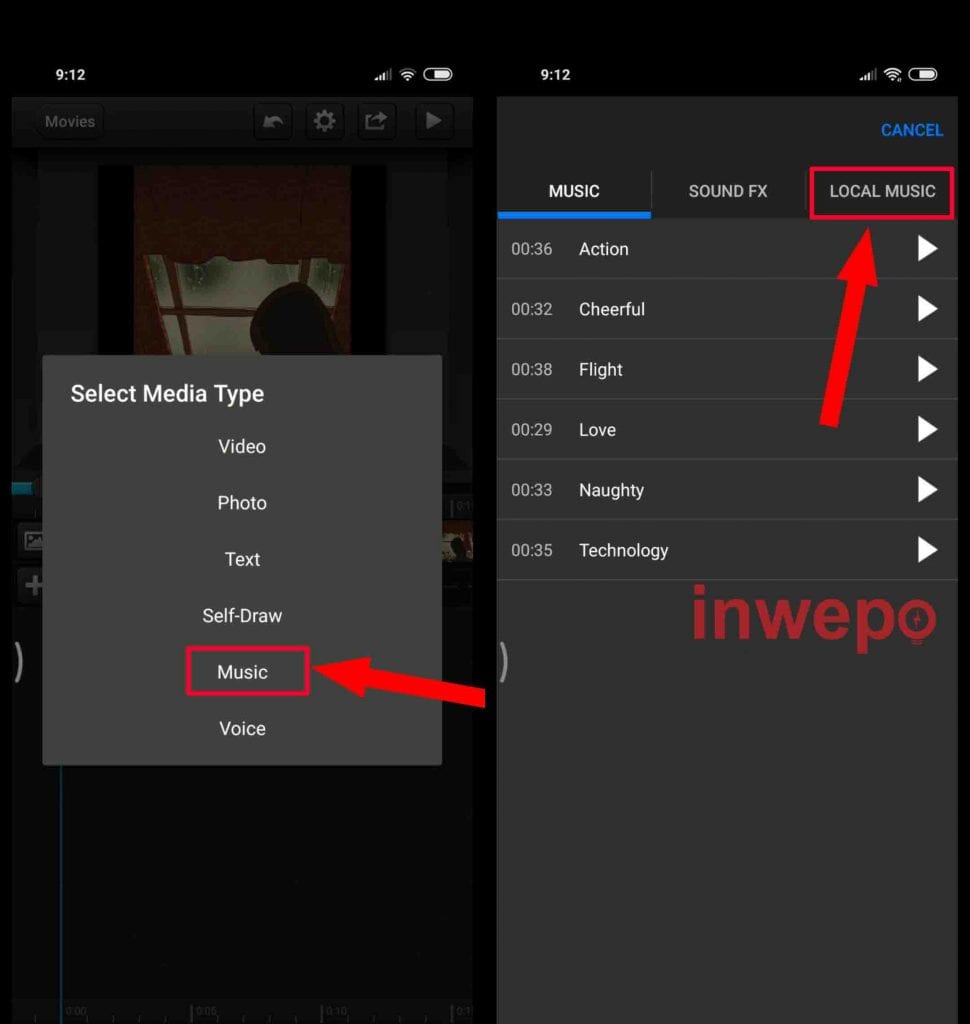Select the Self-Draw option
Viewport: 970px width, 1024px height.
click(242, 616)
